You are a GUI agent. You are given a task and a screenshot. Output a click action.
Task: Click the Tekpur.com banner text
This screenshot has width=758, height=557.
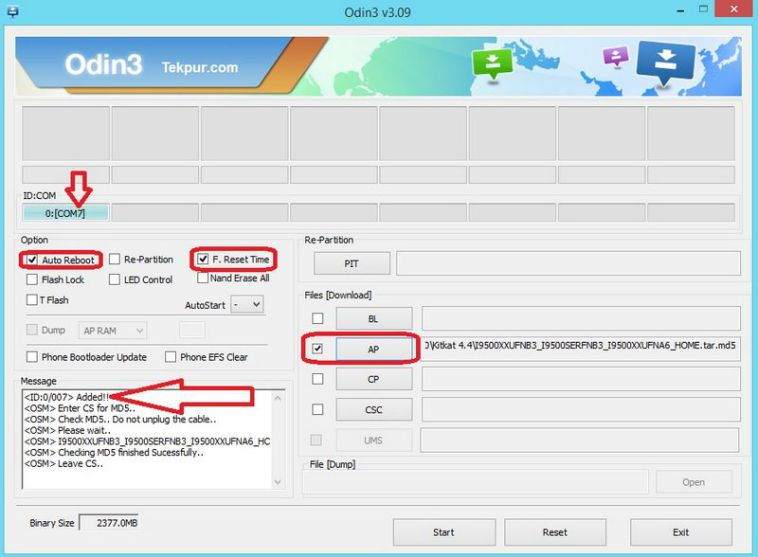(200, 67)
